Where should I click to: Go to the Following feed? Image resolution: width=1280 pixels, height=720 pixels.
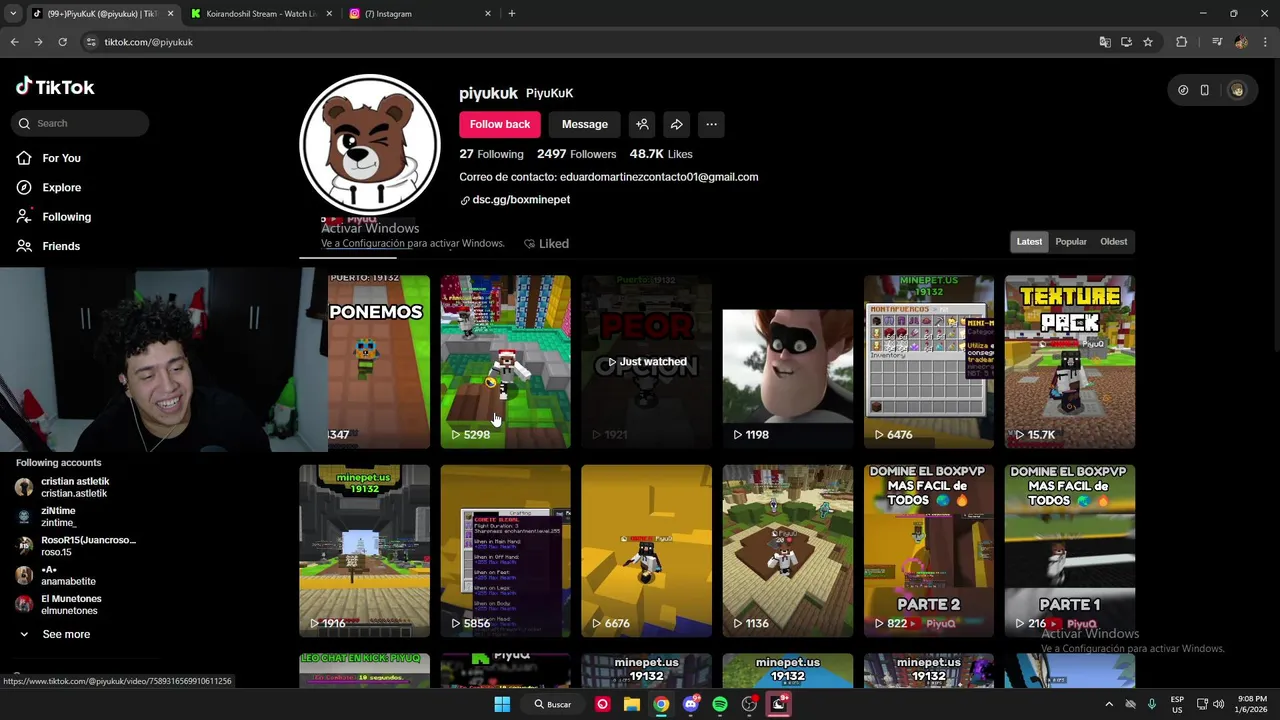tap(53, 216)
